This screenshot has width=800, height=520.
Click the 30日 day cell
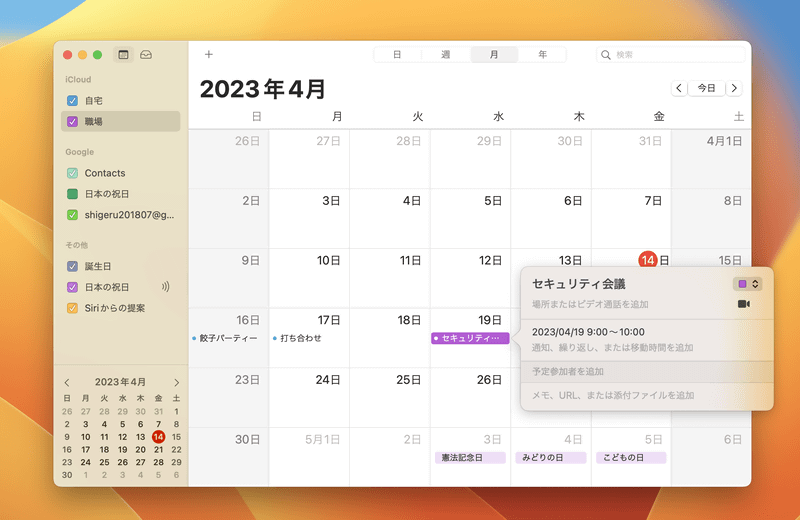pos(229,457)
